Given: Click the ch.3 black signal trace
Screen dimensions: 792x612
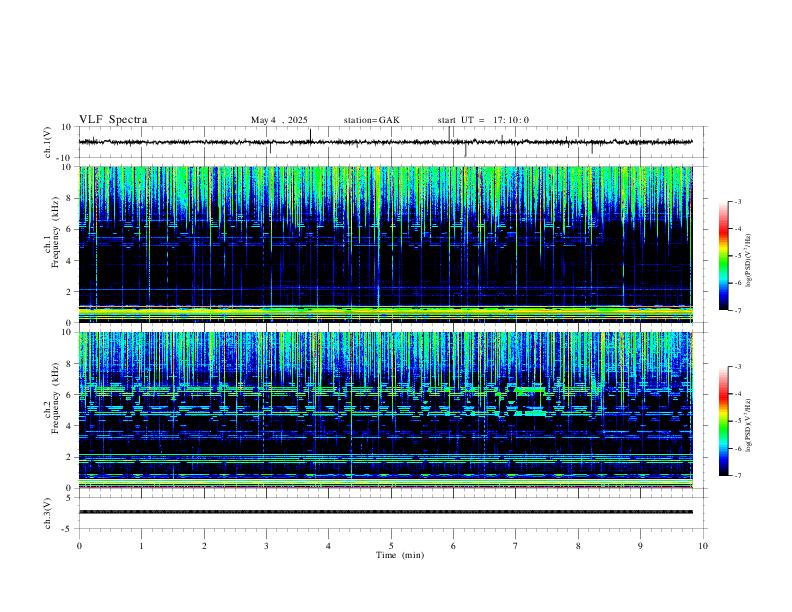Looking at the screenshot, I should [386, 512].
